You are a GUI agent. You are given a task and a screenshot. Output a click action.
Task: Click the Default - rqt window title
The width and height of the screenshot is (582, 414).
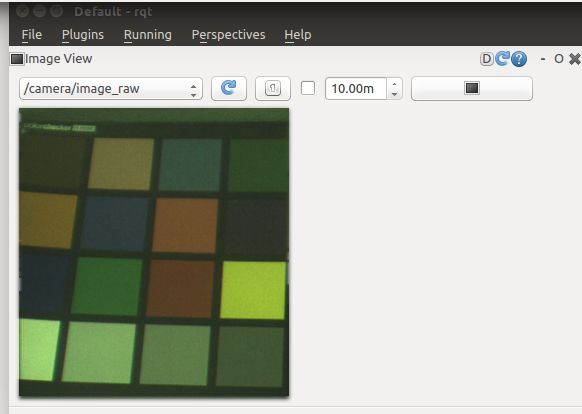click(x=113, y=12)
